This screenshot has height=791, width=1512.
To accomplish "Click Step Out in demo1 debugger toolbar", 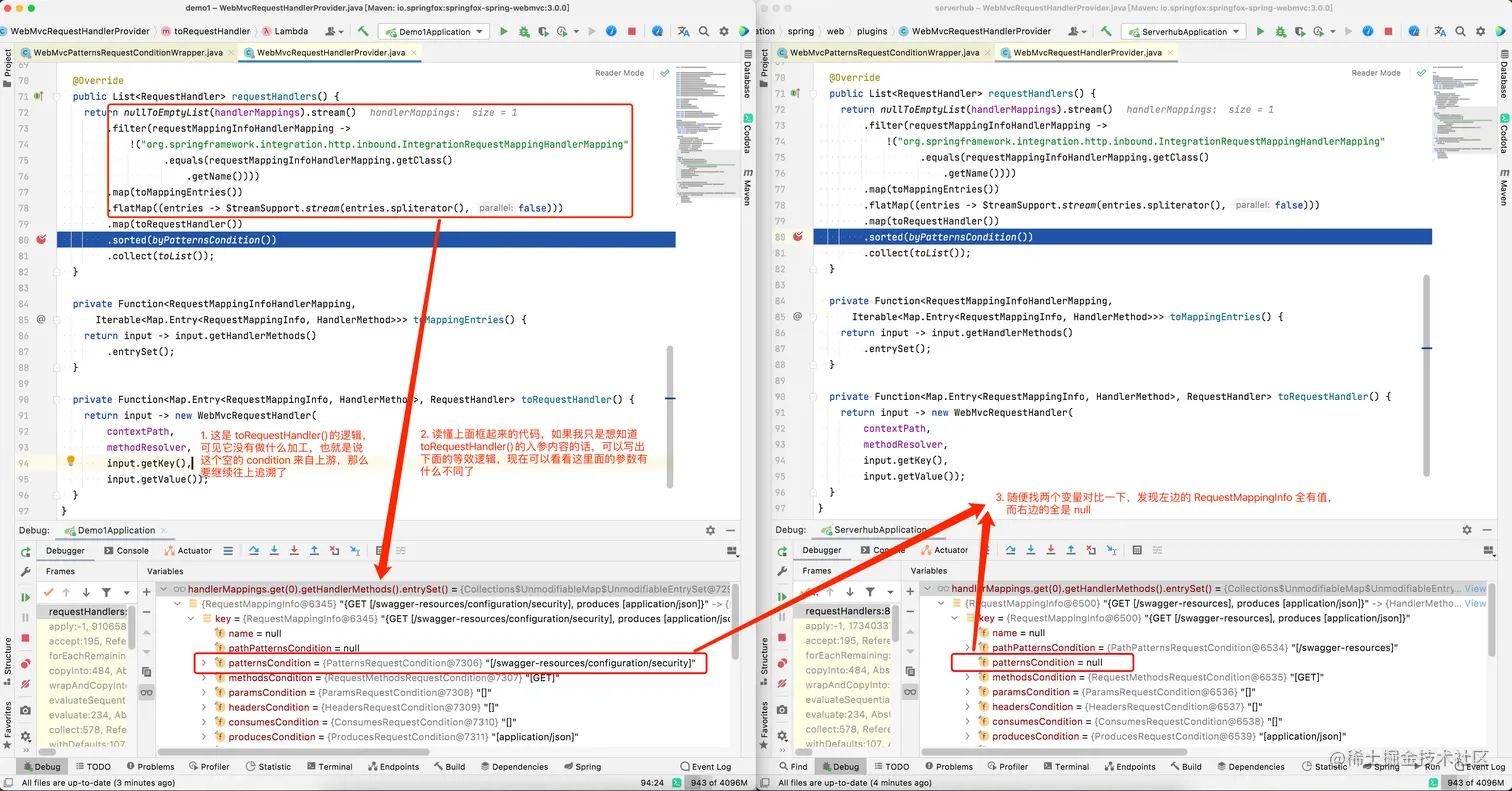I will click(x=314, y=550).
